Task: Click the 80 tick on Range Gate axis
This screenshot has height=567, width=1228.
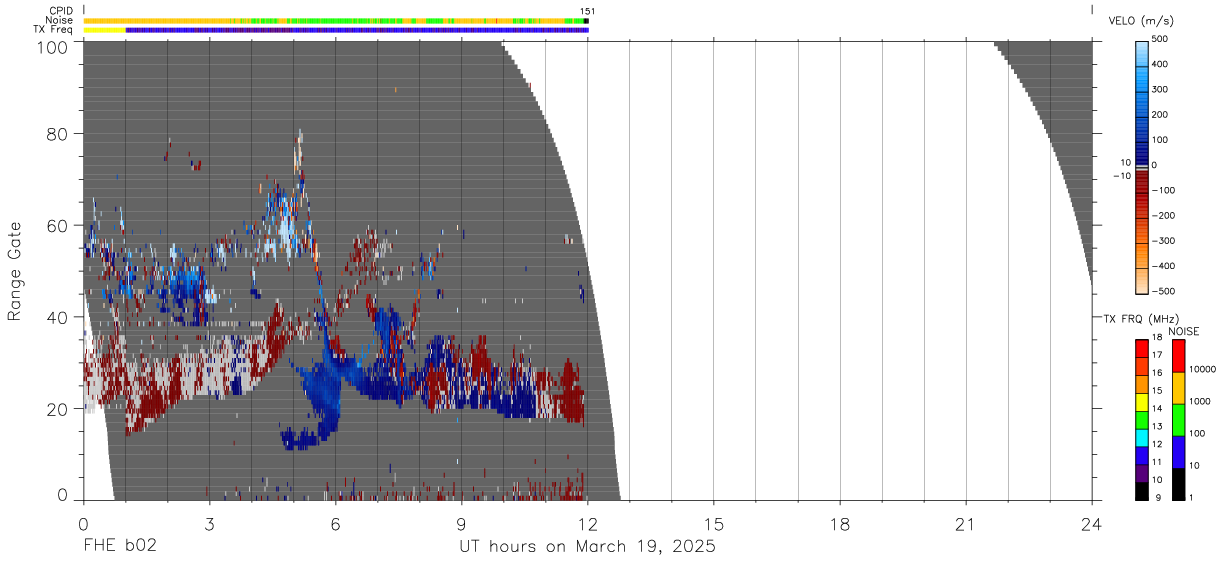Action: tap(58, 134)
